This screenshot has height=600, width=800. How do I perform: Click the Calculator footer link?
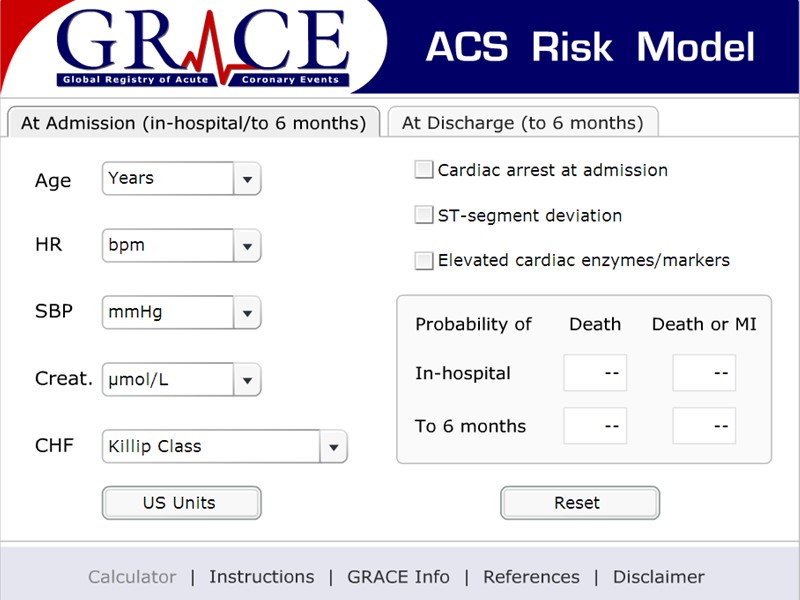pyautogui.click(x=132, y=577)
